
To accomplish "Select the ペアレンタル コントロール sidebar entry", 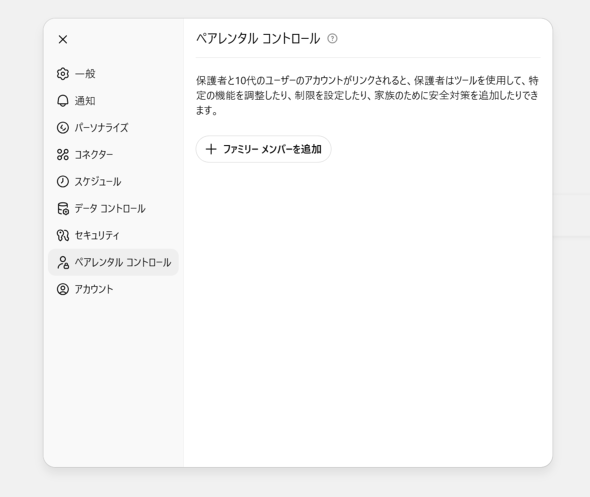I will click(113, 262).
